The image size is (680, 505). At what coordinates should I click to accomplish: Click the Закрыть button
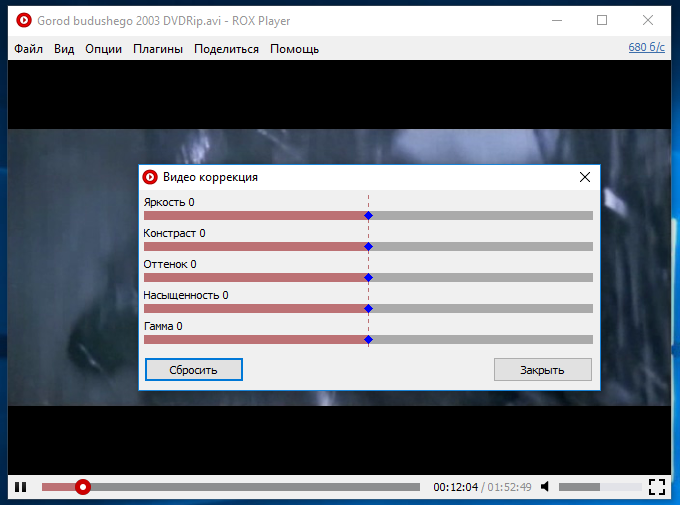pyautogui.click(x=543, y=370)
